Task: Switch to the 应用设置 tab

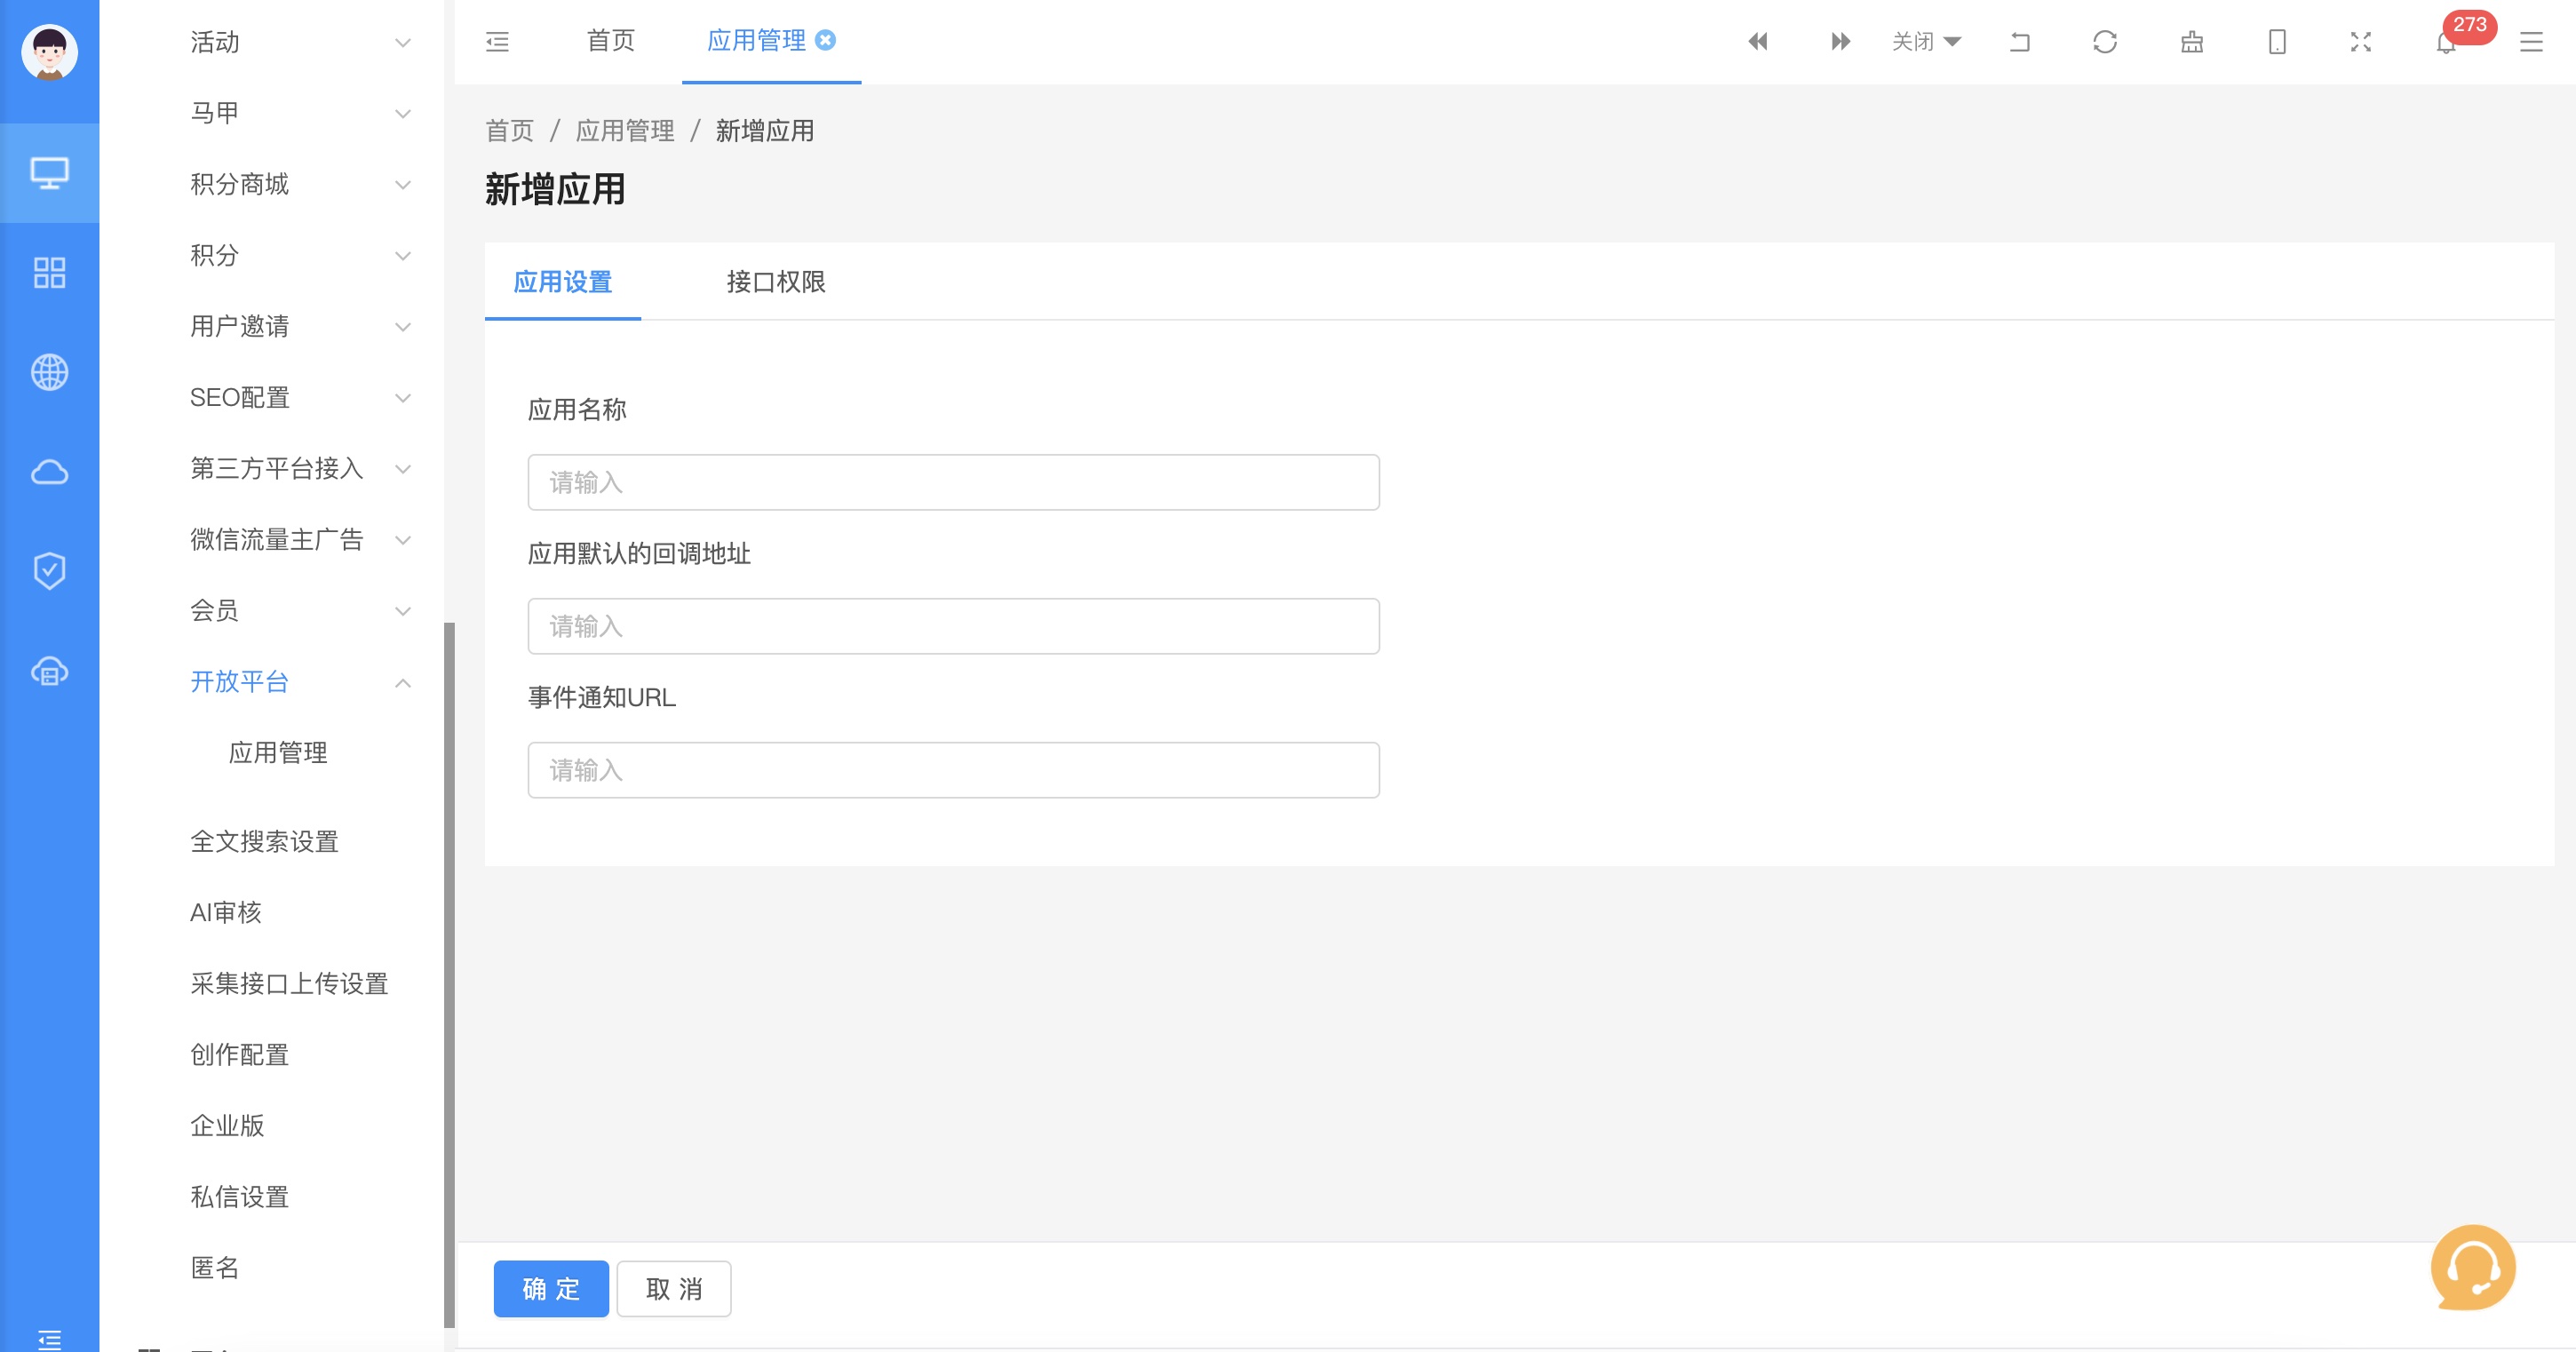Action: point(562,281)
